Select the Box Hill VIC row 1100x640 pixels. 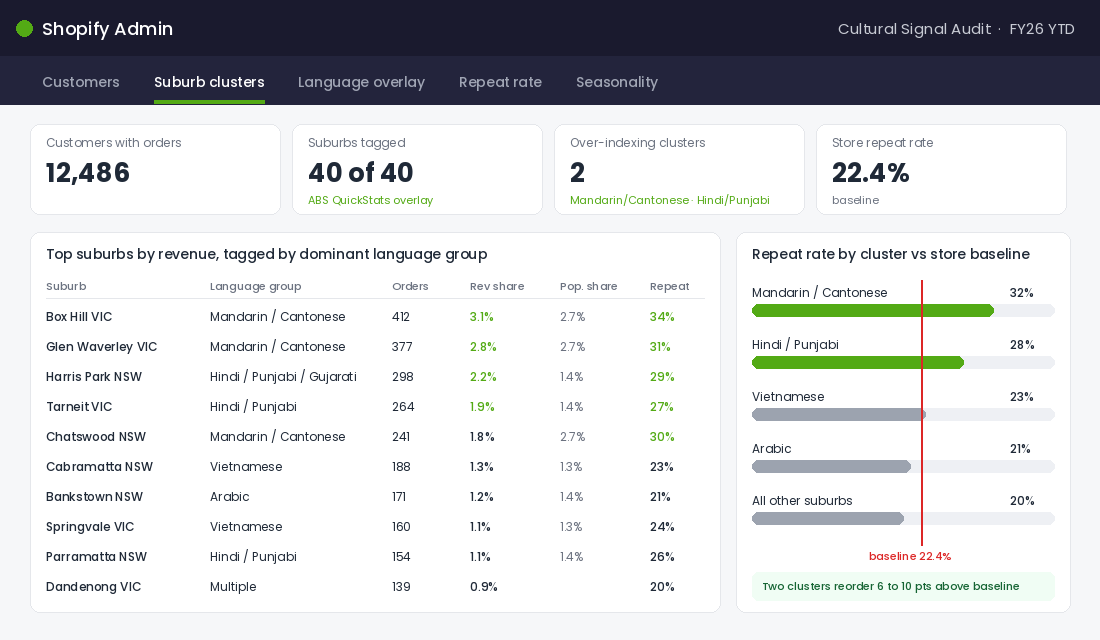pyautogui.click(x=375, y=316)
